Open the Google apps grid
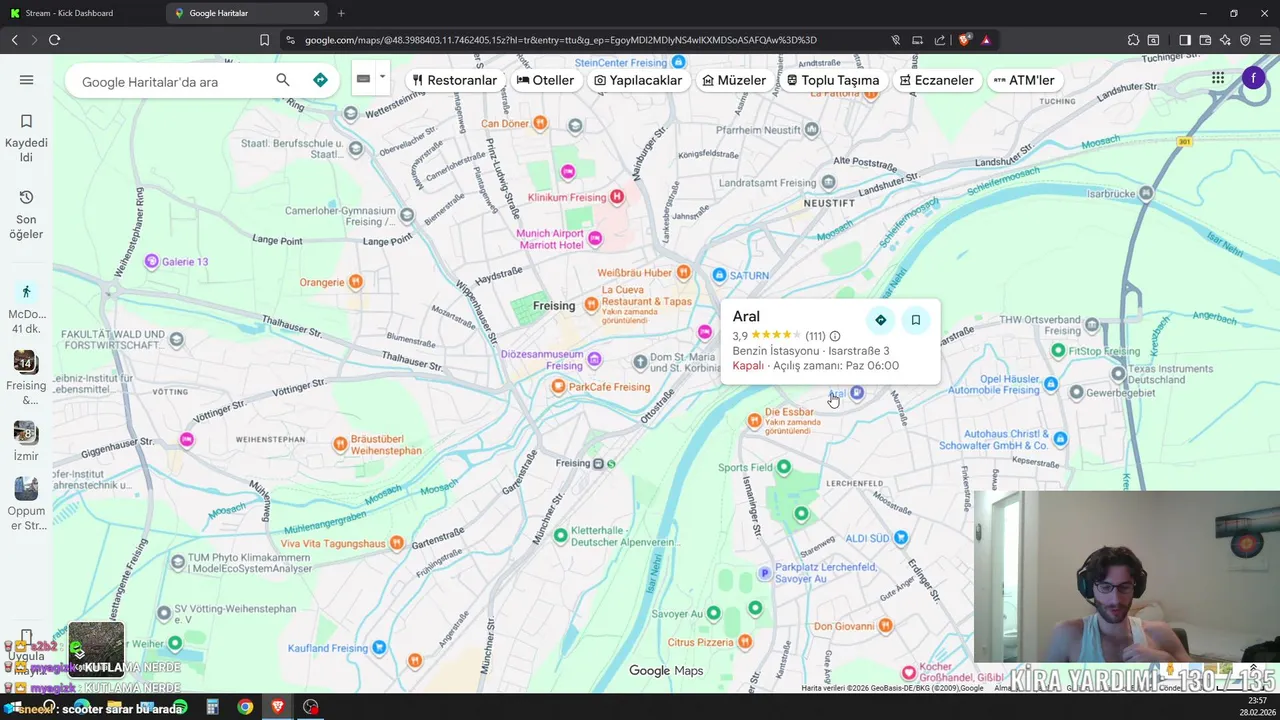 [1218, 78]
